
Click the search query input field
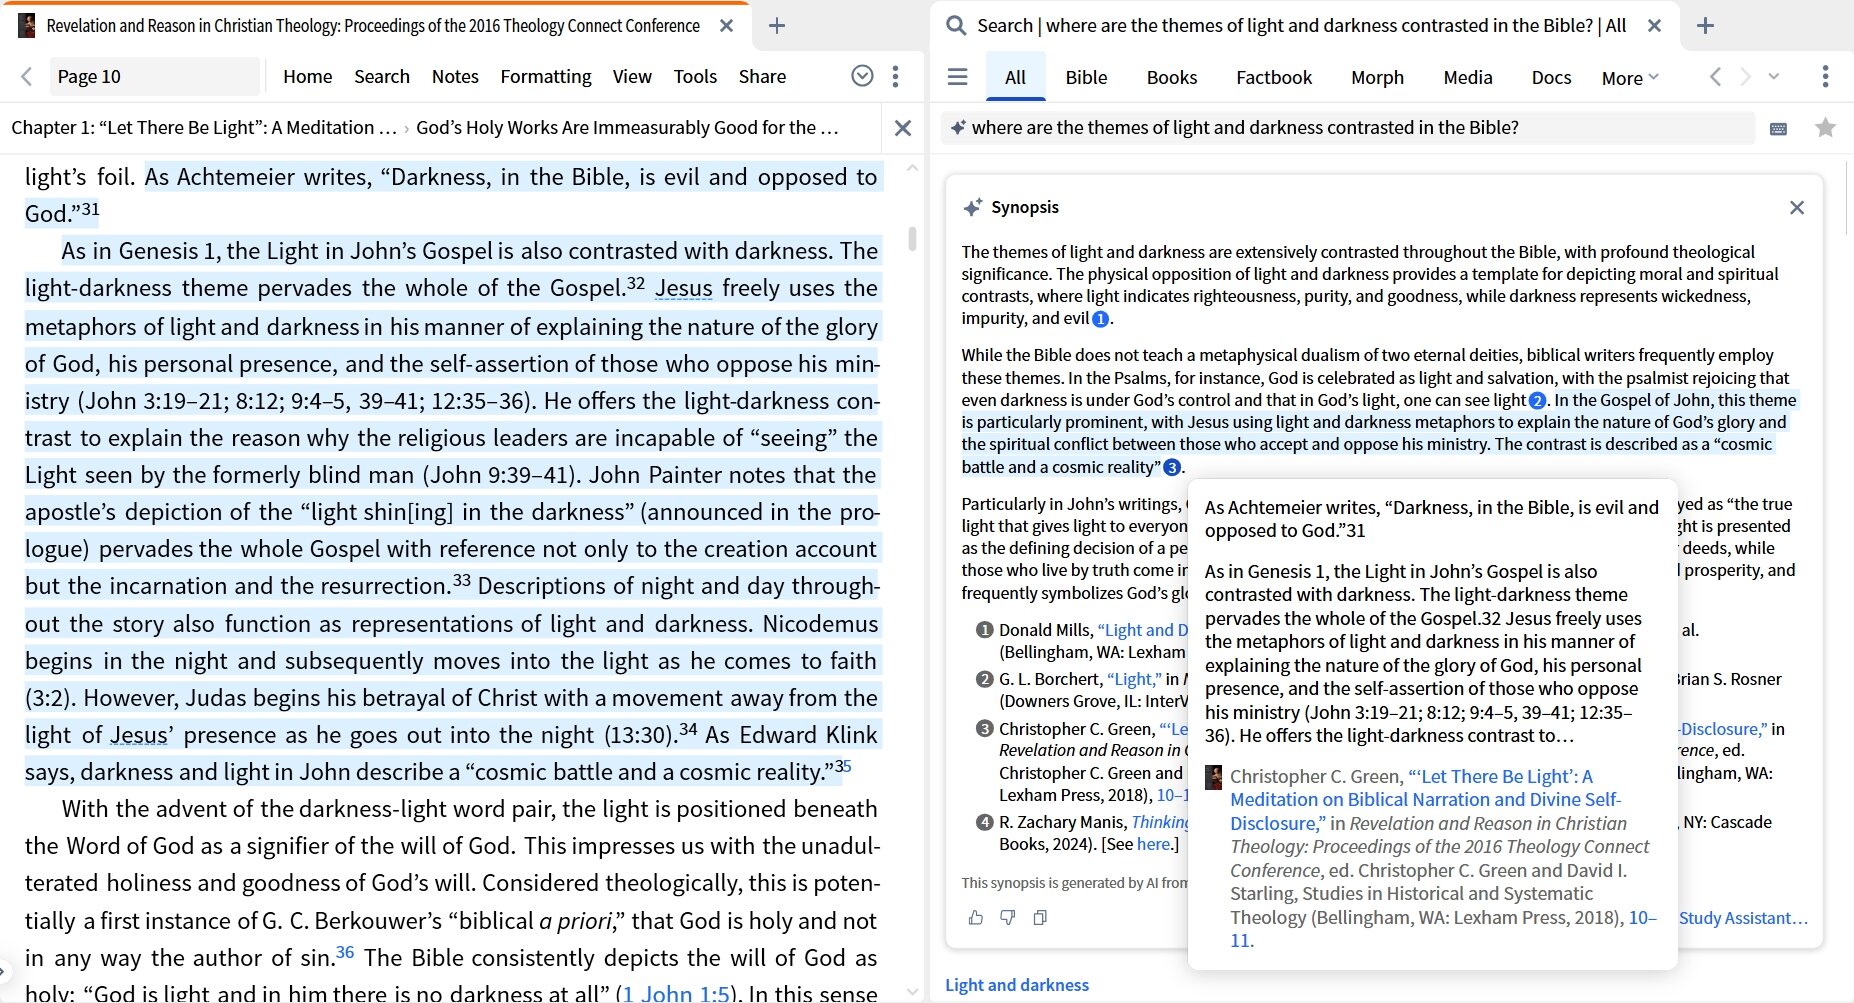pyautogui.click(x=1348, y=128)
